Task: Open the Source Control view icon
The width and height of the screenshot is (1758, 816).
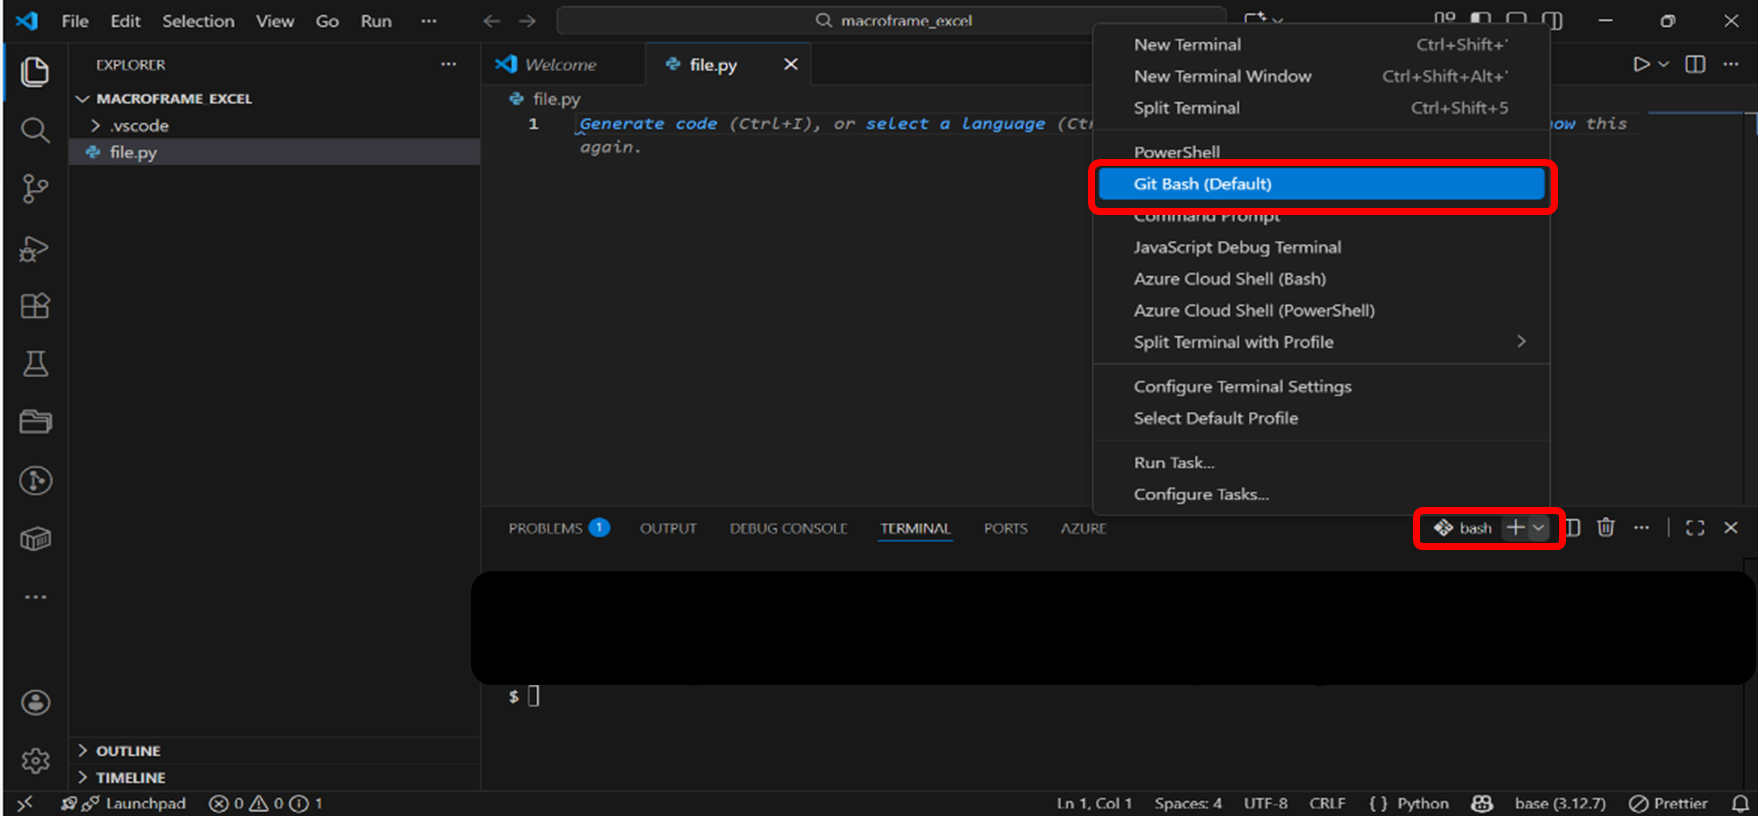Action: pos(35,189)
